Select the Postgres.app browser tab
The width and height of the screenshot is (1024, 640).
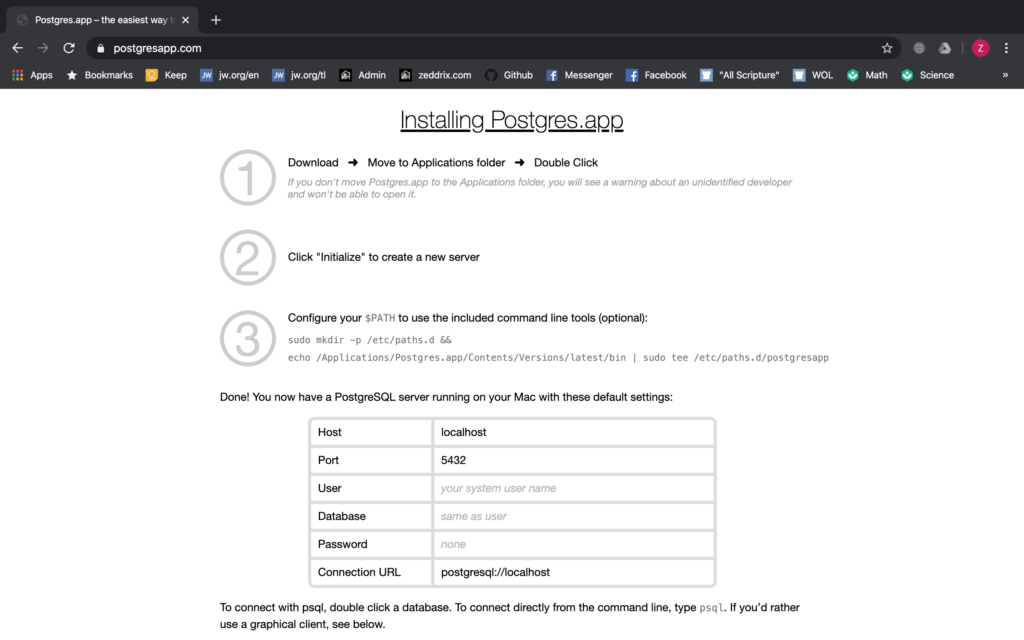(x=103, y=20)
